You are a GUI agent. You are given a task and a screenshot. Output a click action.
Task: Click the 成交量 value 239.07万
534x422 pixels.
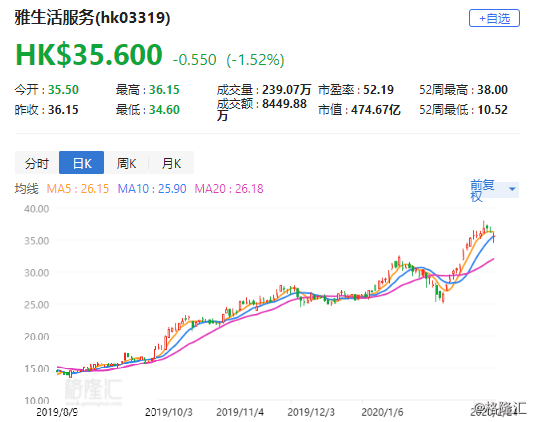point(287,90)
